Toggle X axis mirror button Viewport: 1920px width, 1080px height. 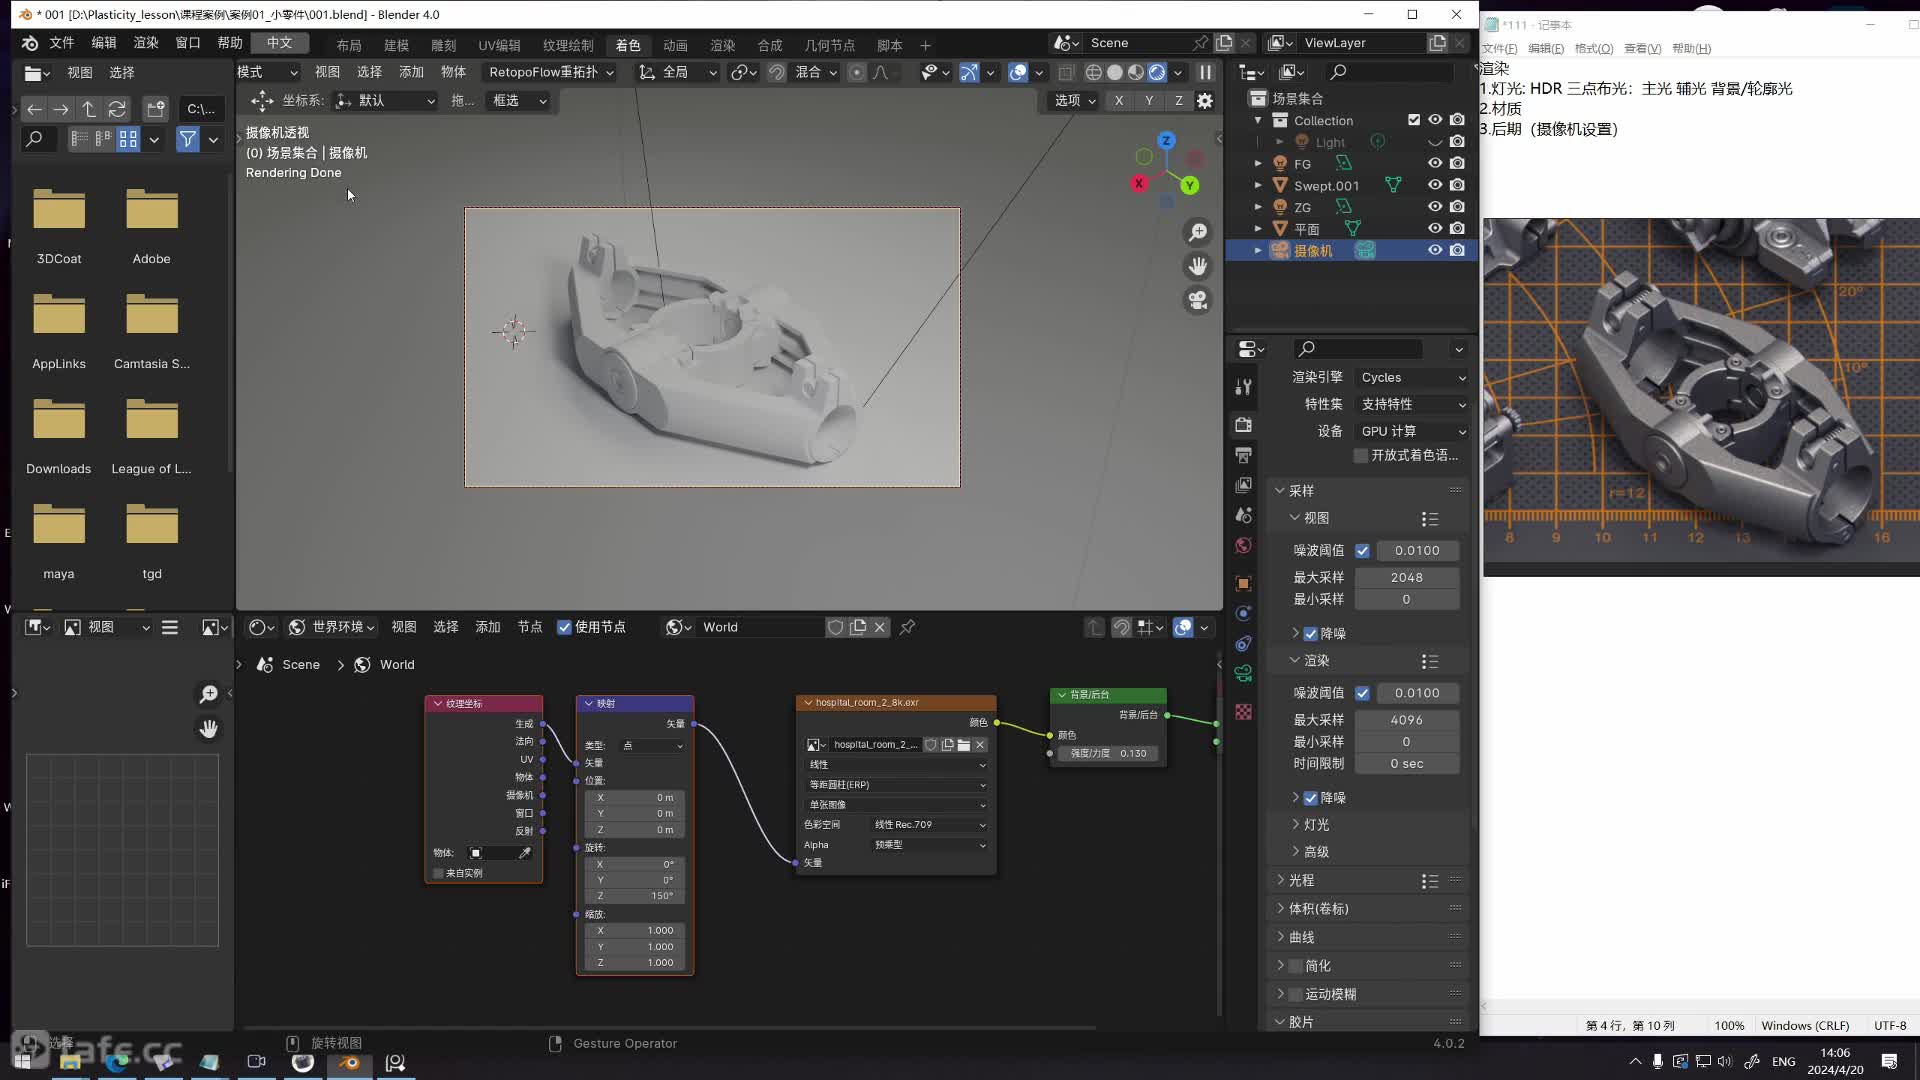(x=1119, y=101)
